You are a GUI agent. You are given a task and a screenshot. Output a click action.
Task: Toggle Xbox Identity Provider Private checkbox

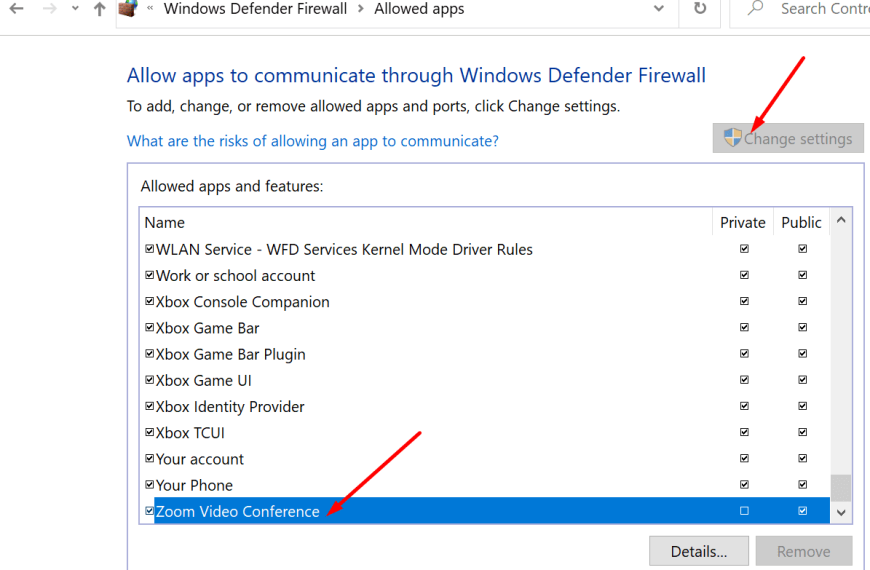point(744,406)
